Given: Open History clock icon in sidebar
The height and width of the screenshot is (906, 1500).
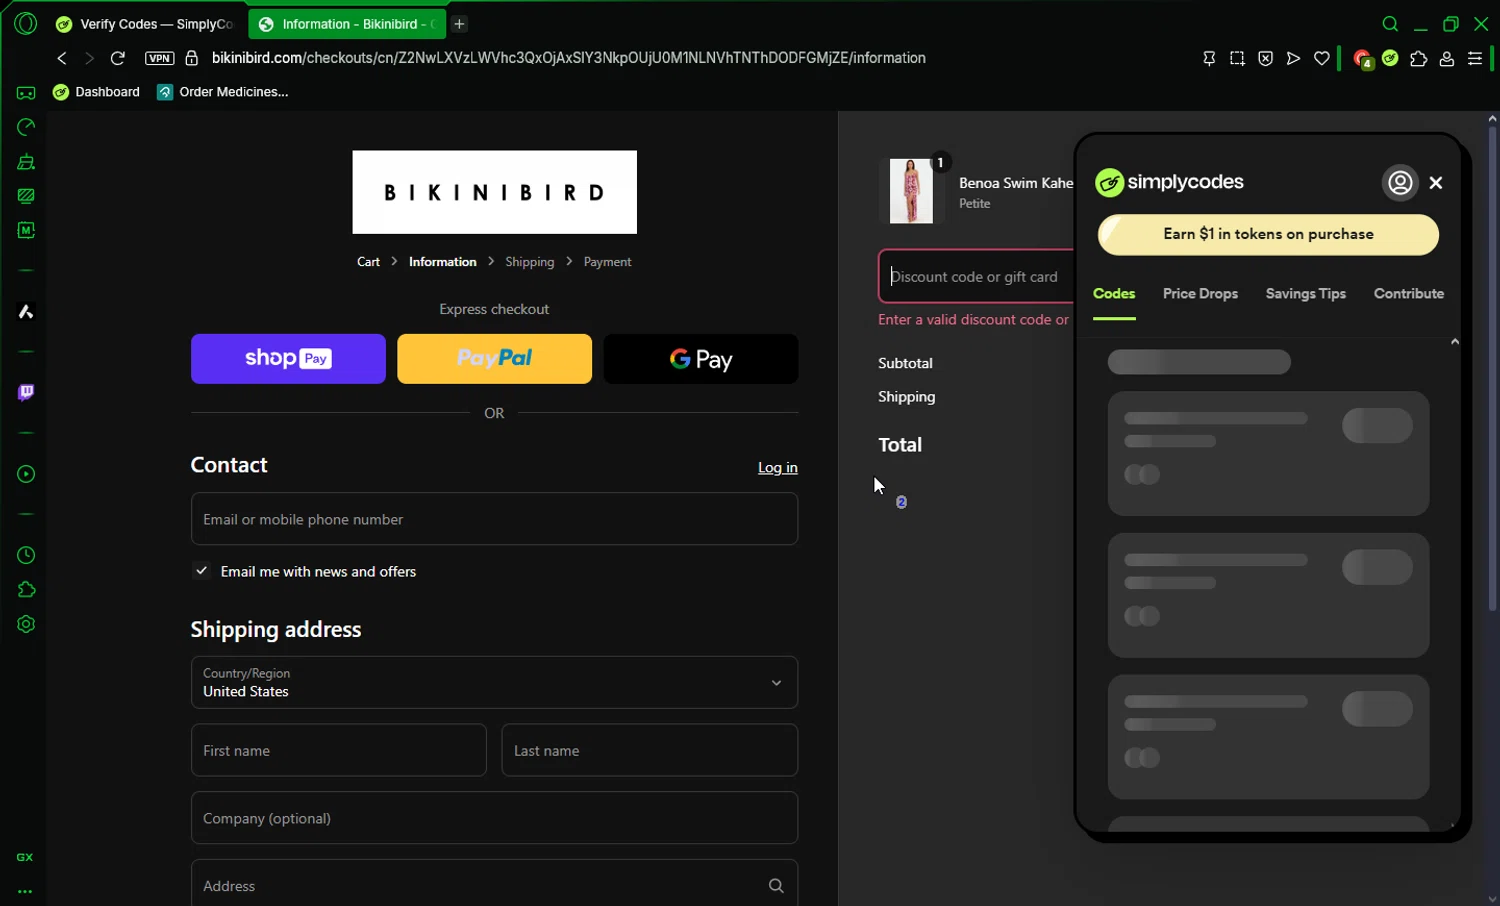Looking at the screenshot, I should click(26, 555).
